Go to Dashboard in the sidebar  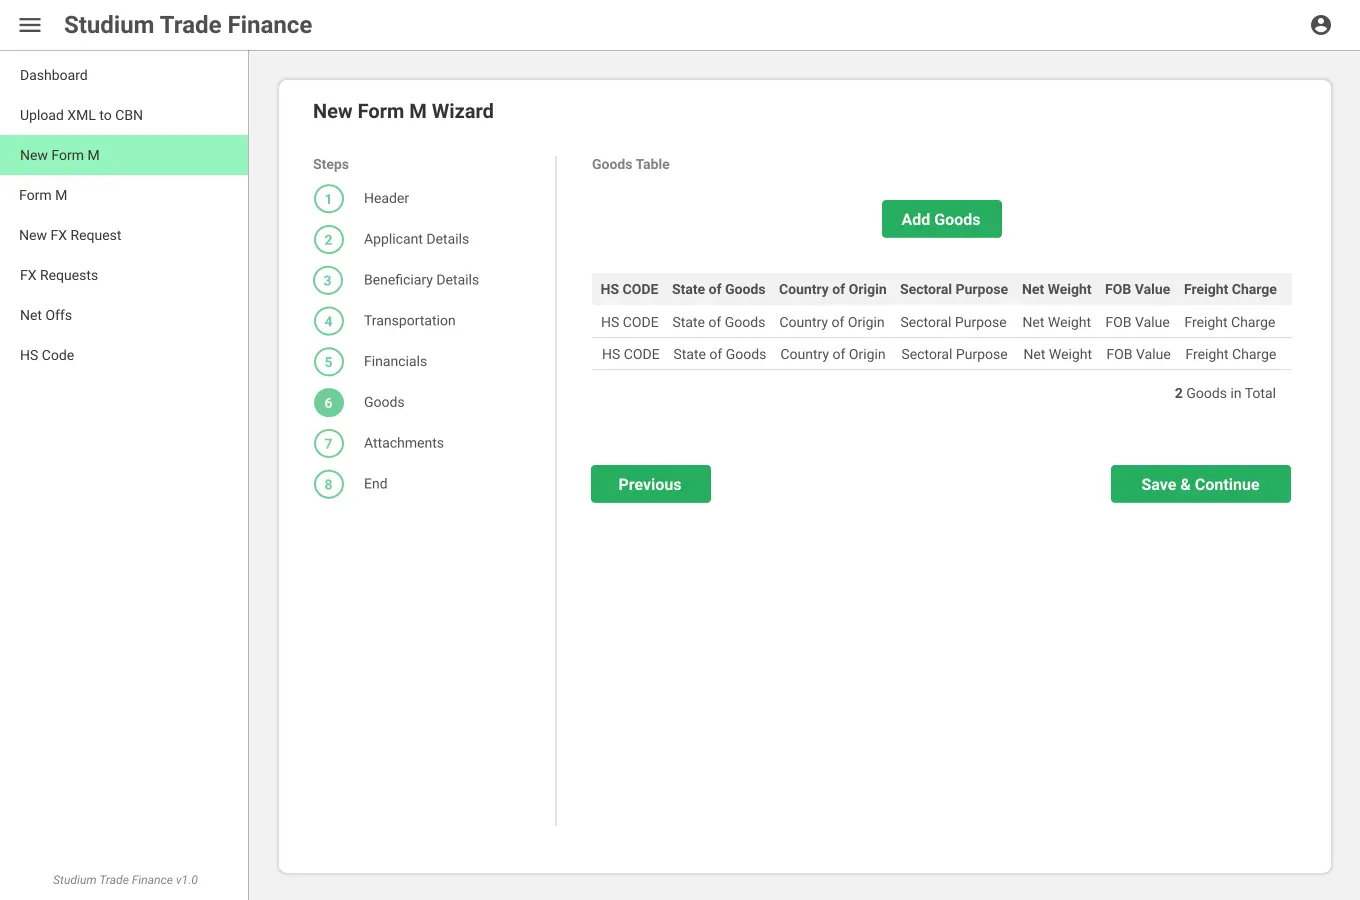point(124,75)
